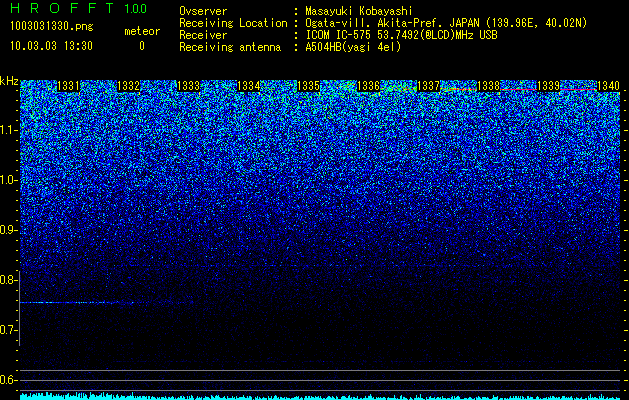The height and width of the screenshot is (400, 629).
Task: Click time marker 1338 on spectrogram
Action: pos(489,86)
